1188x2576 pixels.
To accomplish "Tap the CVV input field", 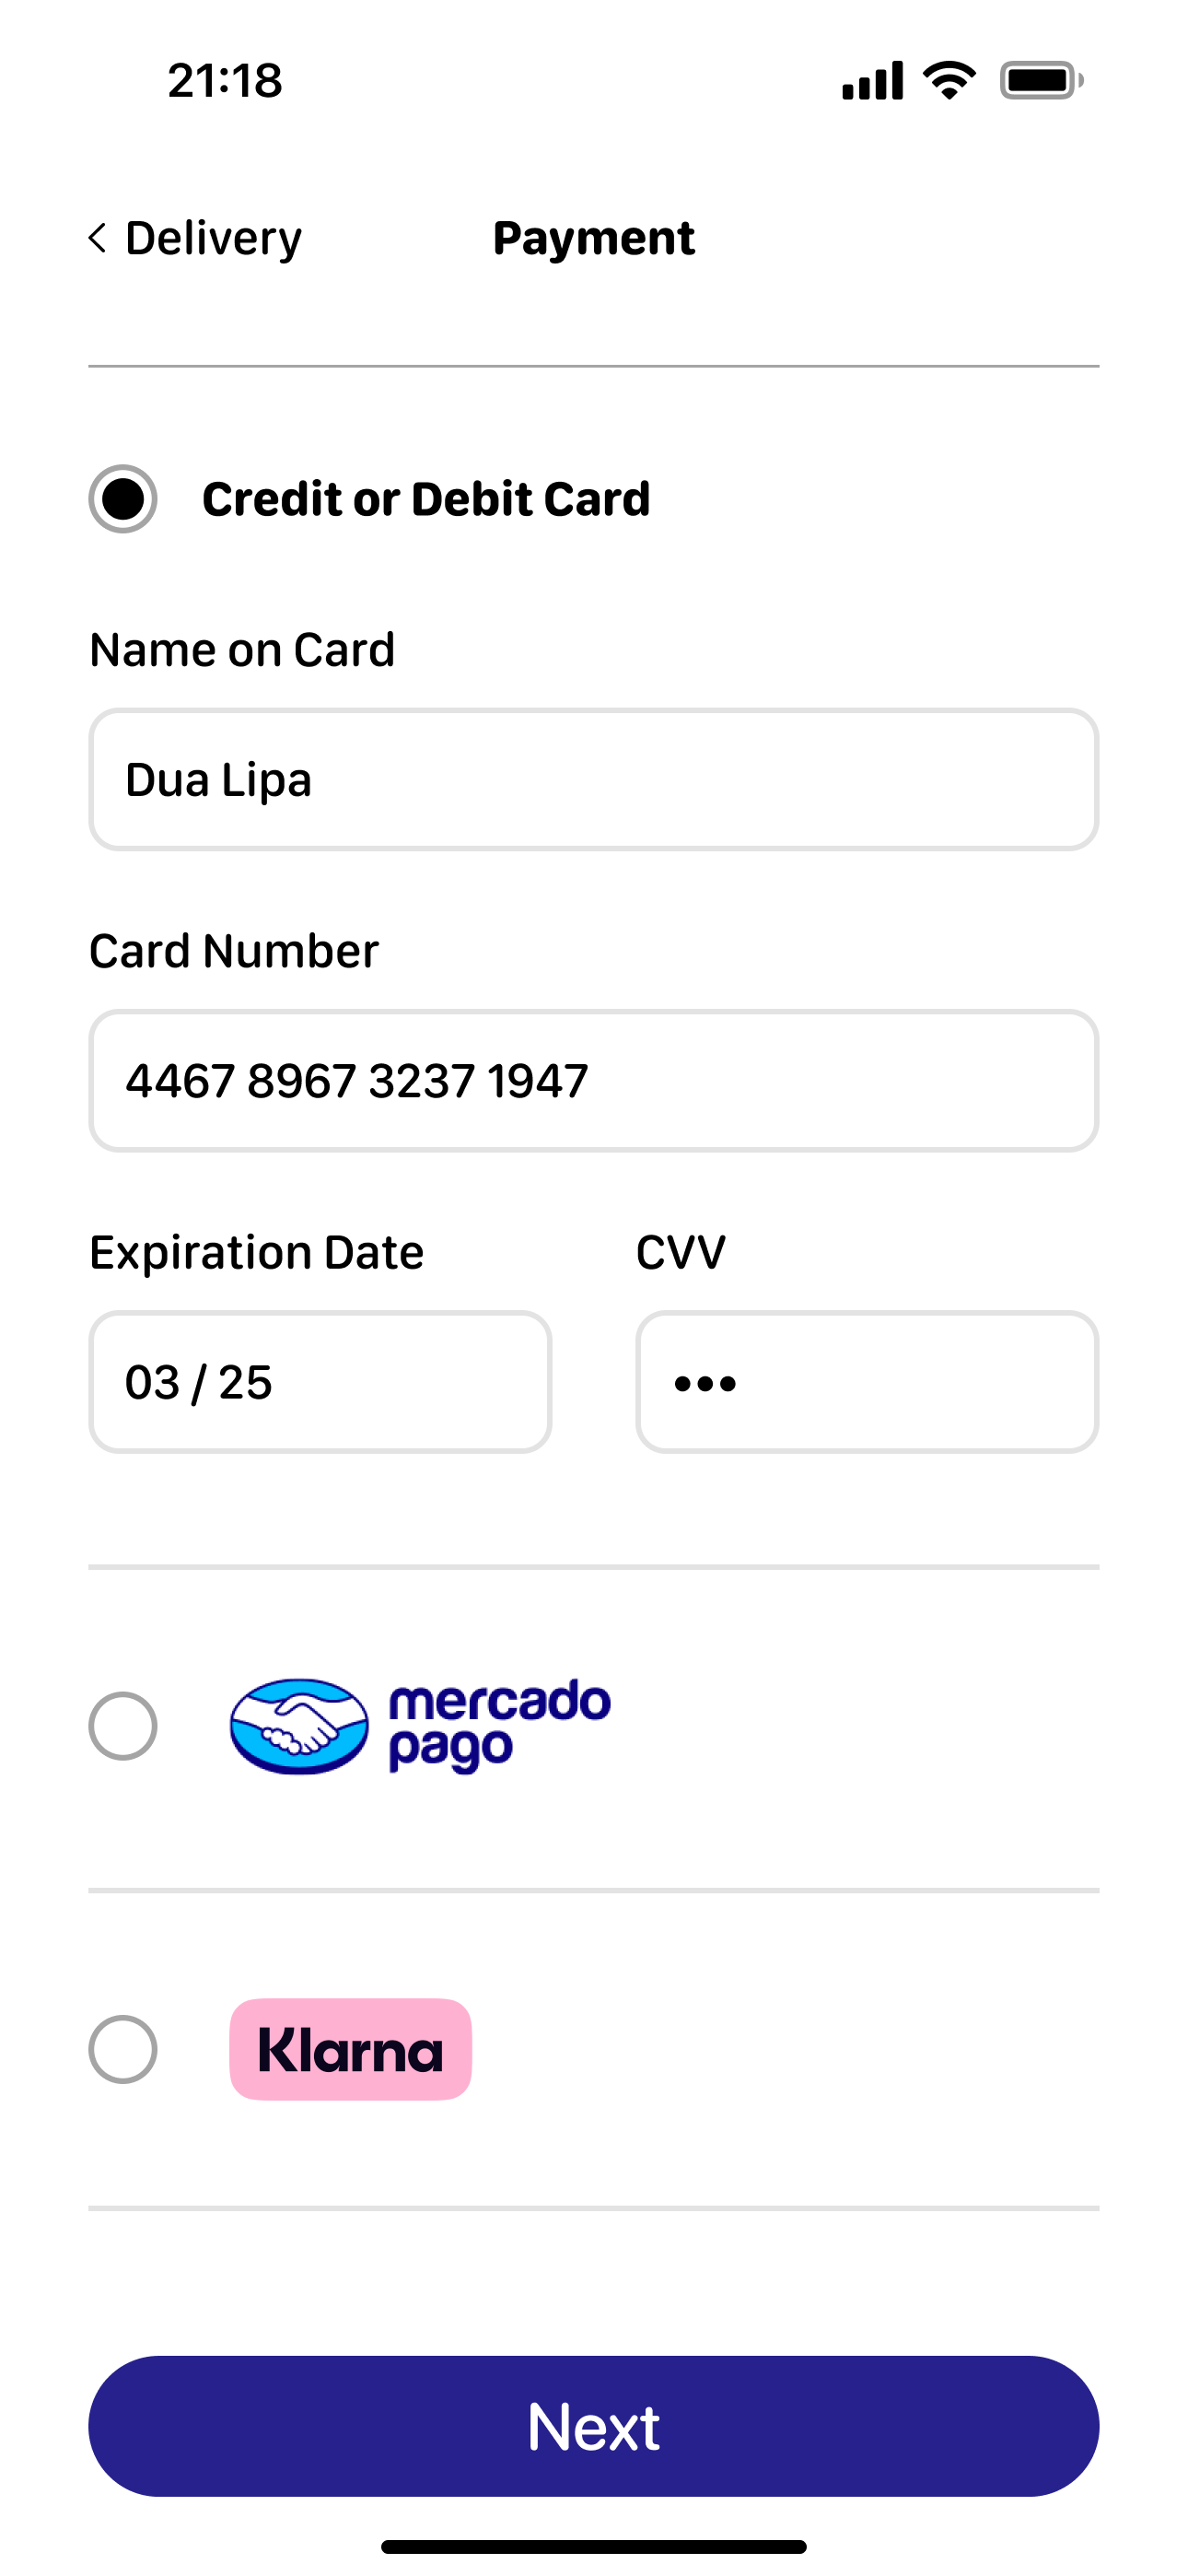I will tap(867, 1382).
